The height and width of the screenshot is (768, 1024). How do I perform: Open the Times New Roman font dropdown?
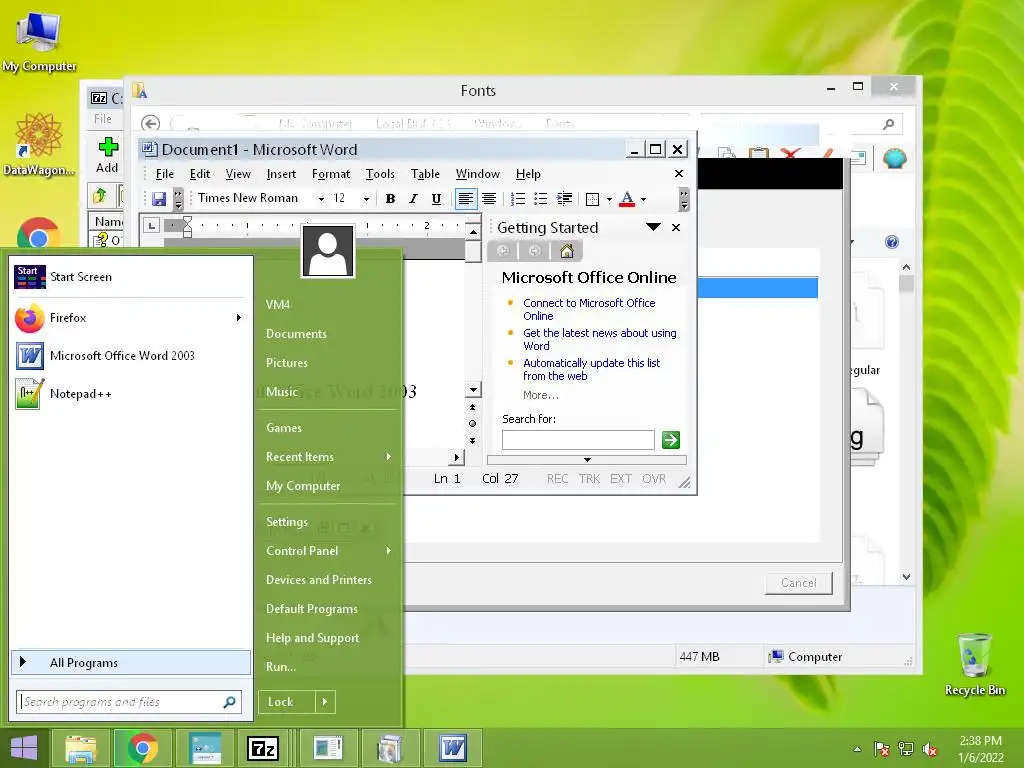[321, 199]
